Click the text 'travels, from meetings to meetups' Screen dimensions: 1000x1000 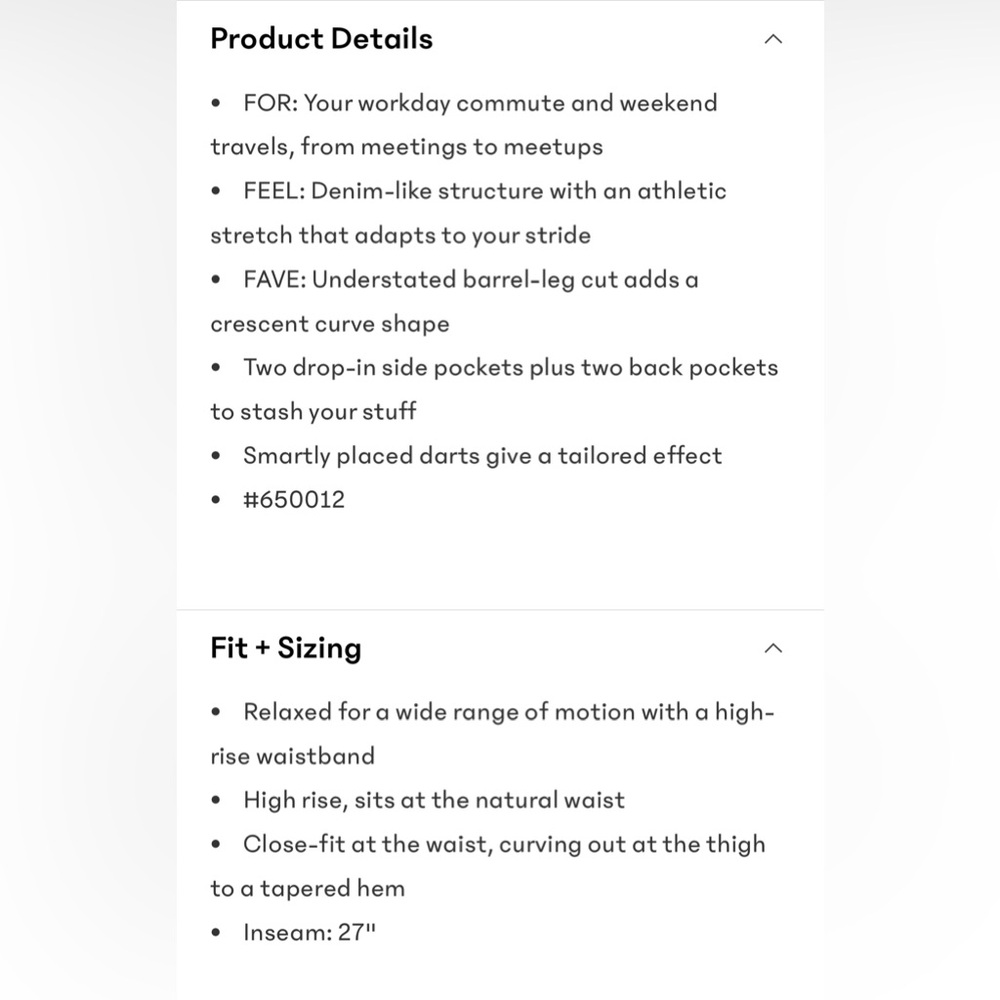(407, 147)
